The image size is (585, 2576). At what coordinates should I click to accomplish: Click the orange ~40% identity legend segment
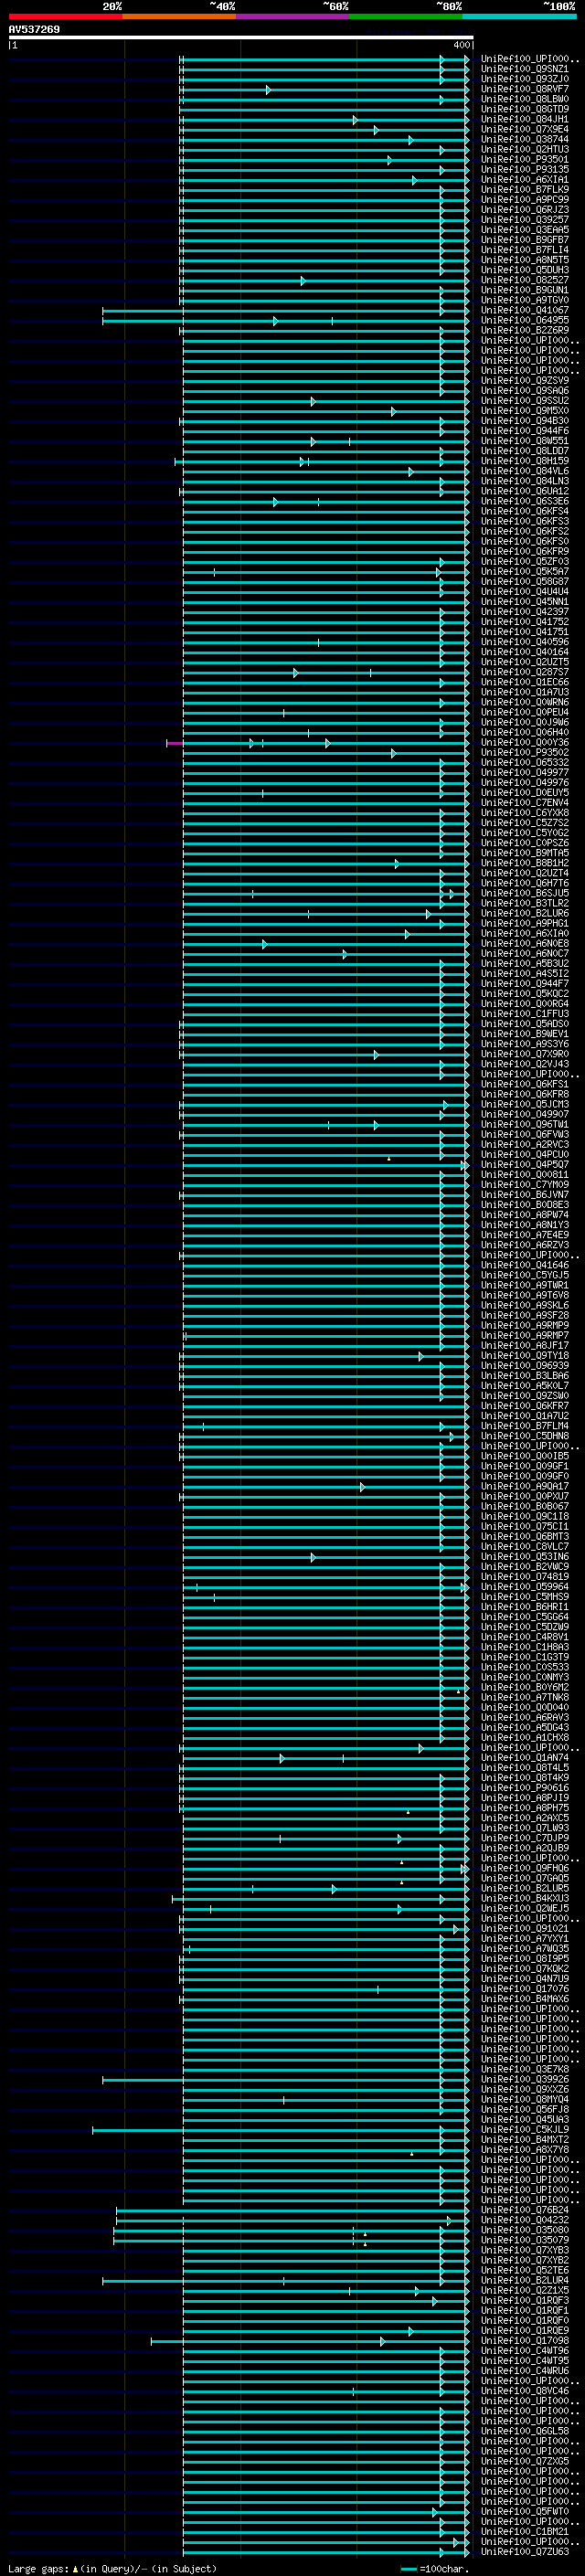pos(179,16)
